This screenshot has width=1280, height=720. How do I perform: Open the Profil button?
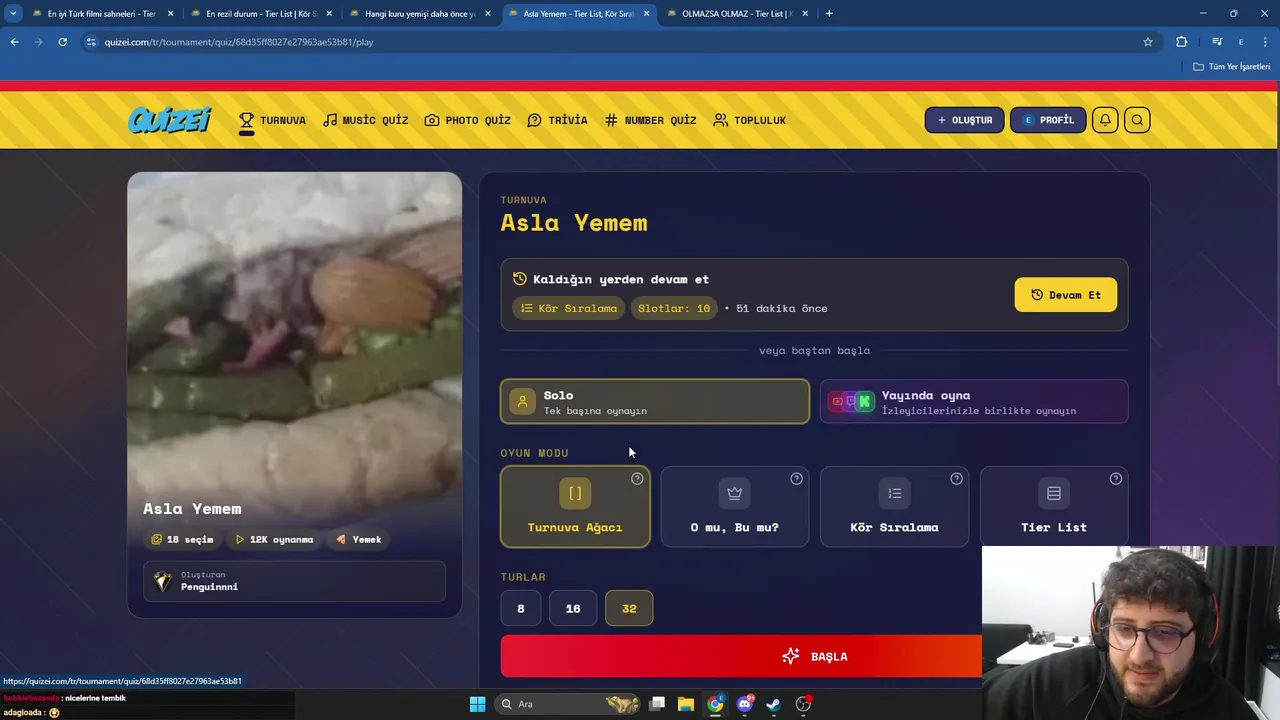pyautogui.click(x=1047, y=120)
